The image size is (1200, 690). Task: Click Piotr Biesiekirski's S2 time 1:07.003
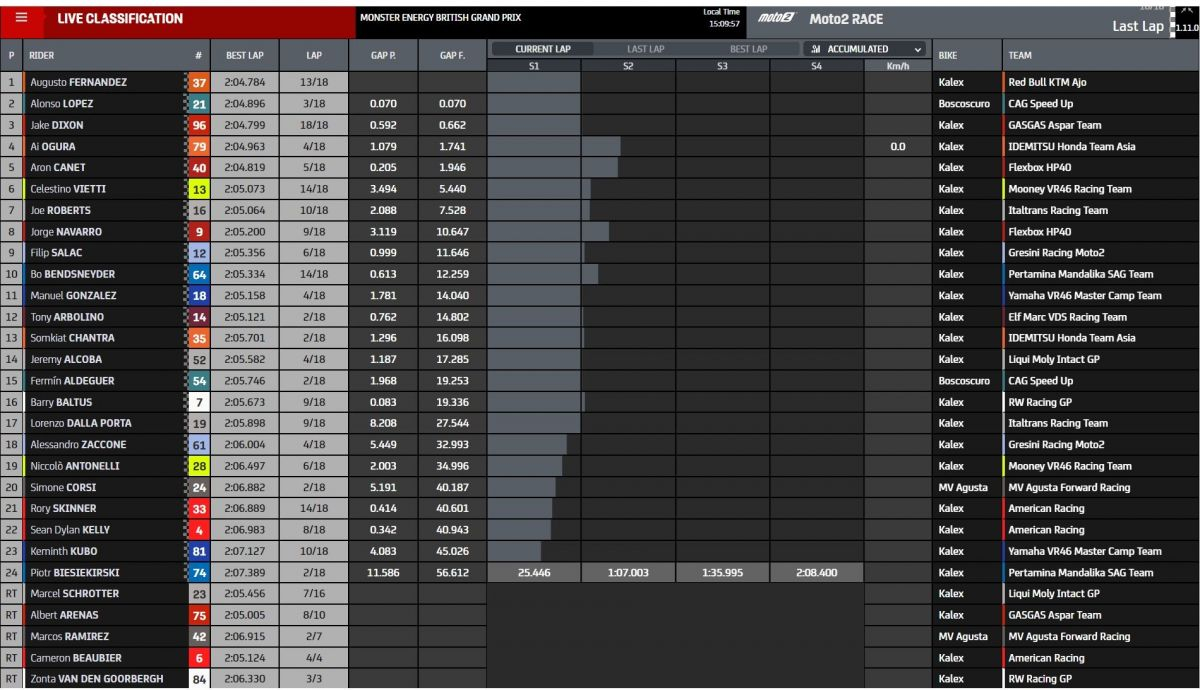pos(628,573)
